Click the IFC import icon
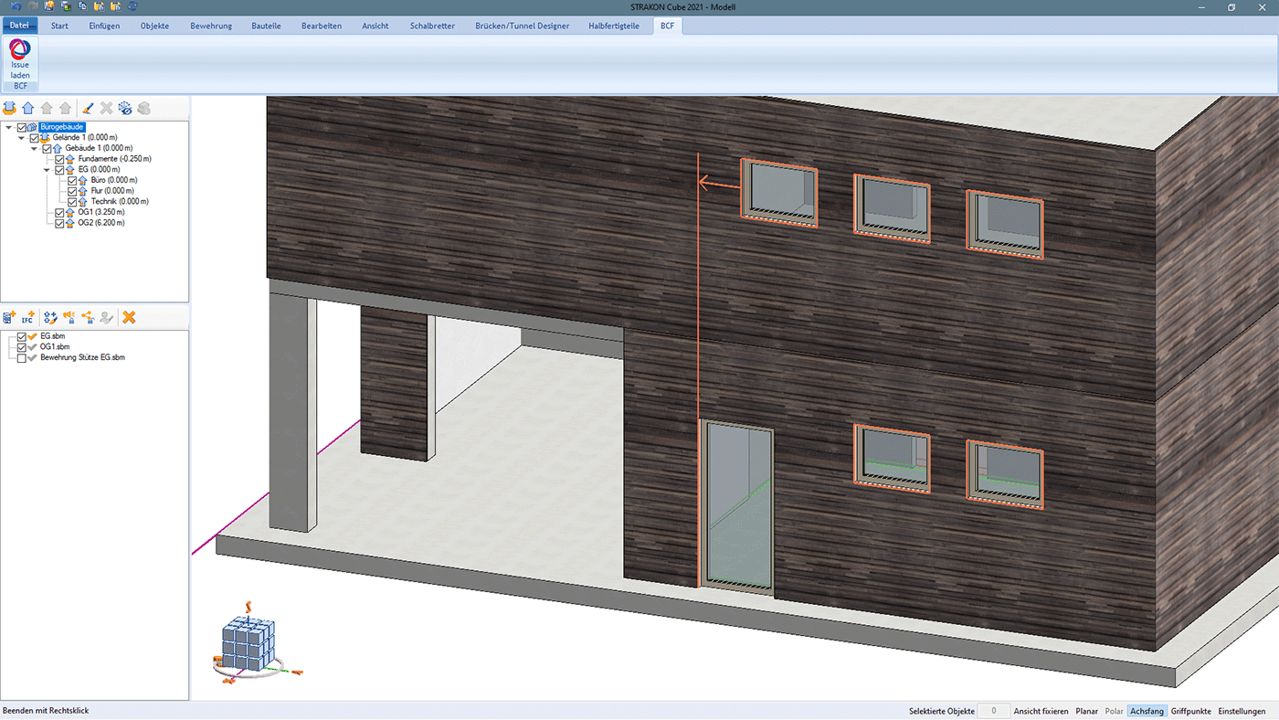The width and height of the screenshot is (1279, 720). [x=28, y=318]
